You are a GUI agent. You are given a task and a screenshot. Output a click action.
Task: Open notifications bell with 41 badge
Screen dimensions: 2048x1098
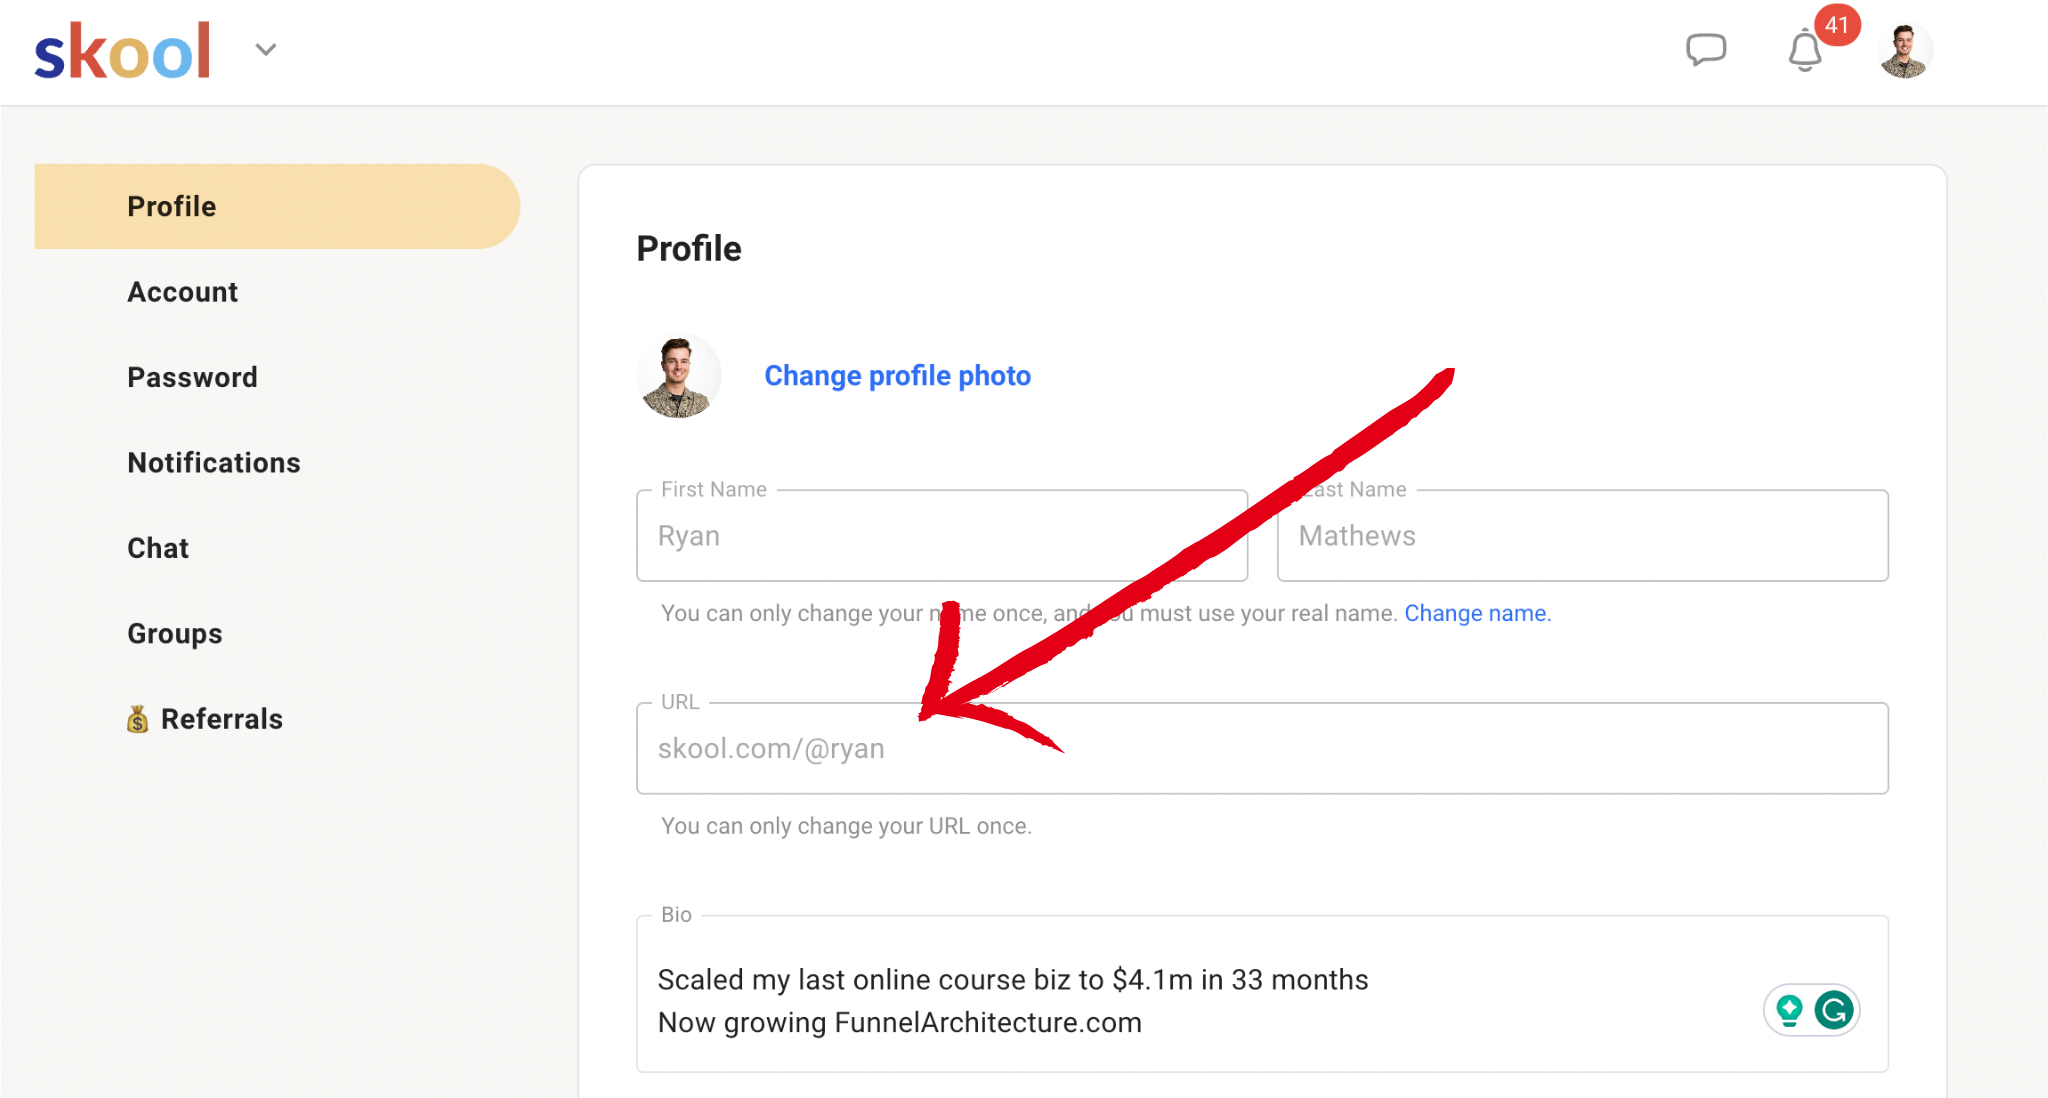coord(1806,50)
